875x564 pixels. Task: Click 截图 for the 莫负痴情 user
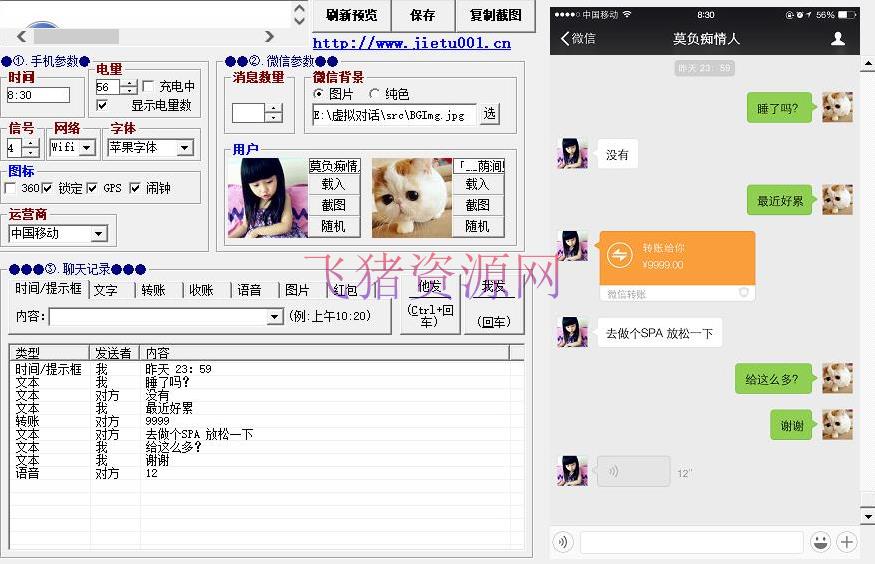pyautogui.click(x=334, y=205)
